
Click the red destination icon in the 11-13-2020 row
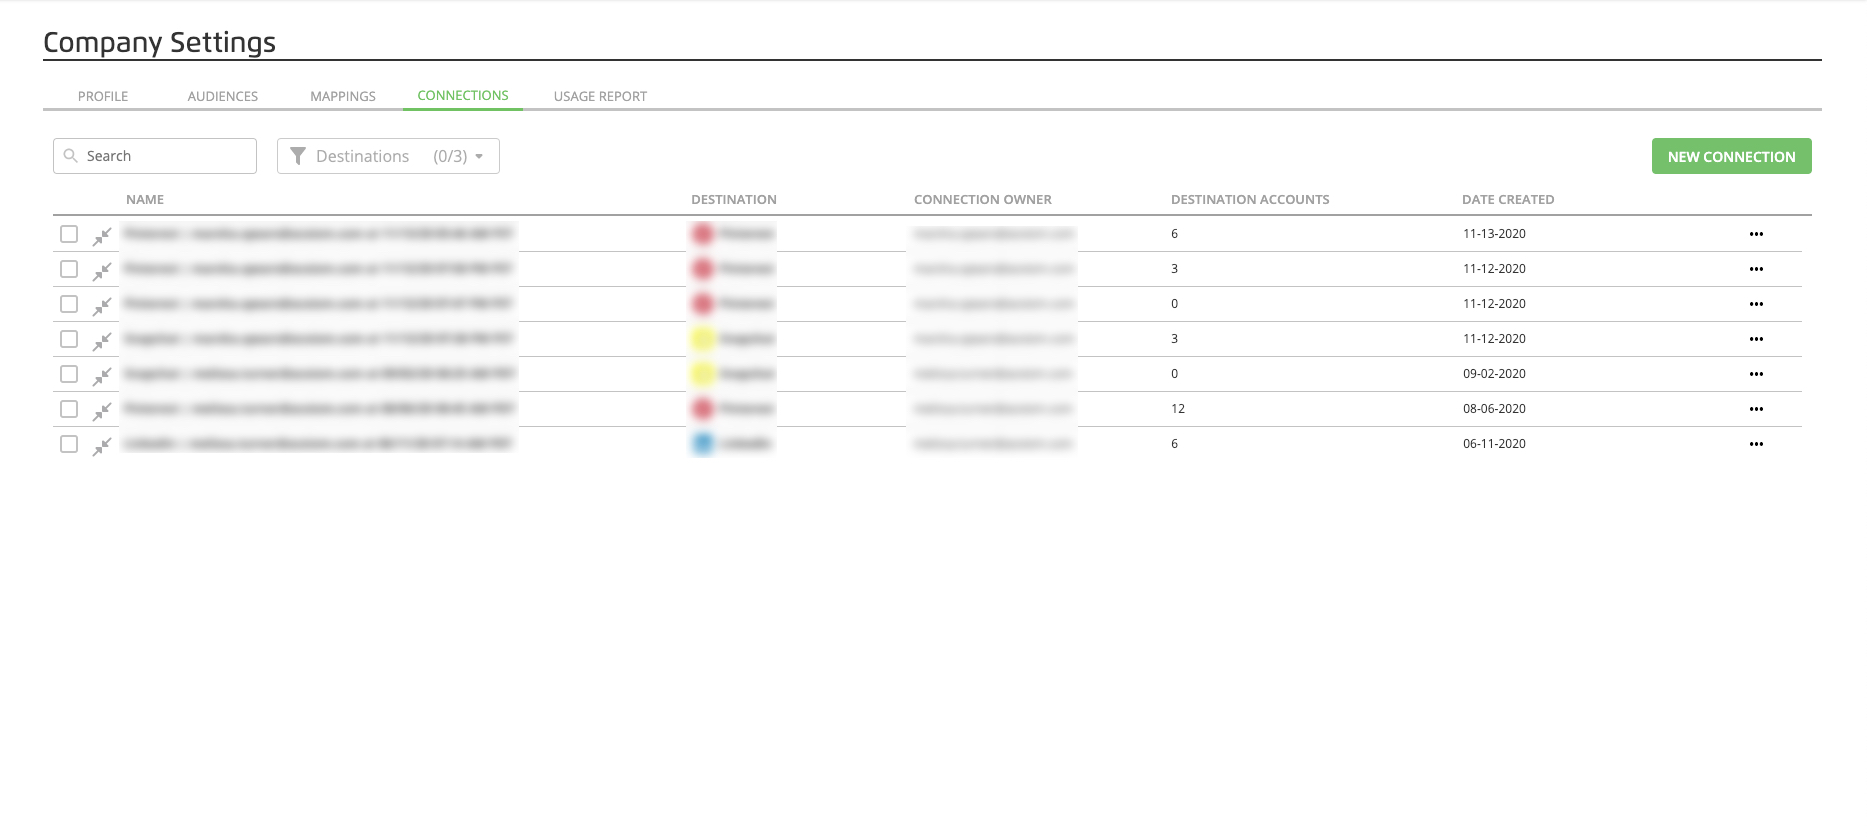coord(703,233)
